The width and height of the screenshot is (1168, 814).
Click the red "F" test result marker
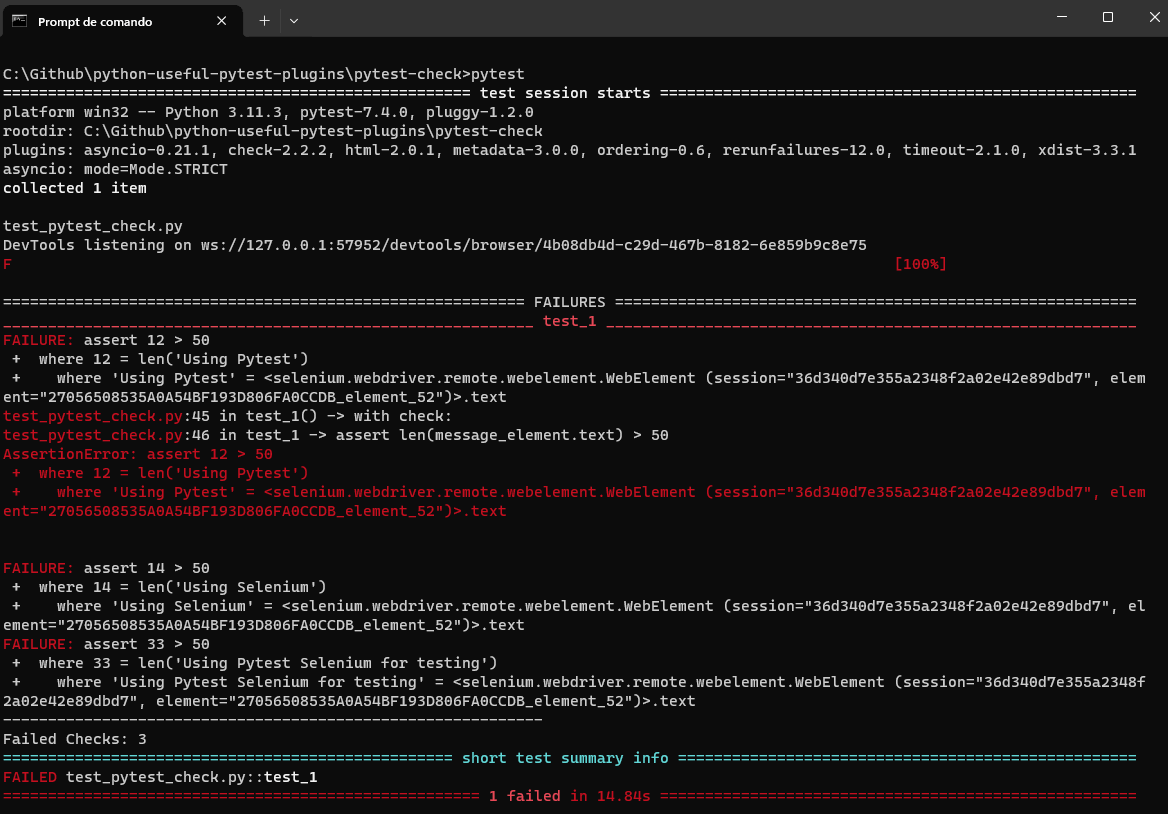[x=8, y=264]
